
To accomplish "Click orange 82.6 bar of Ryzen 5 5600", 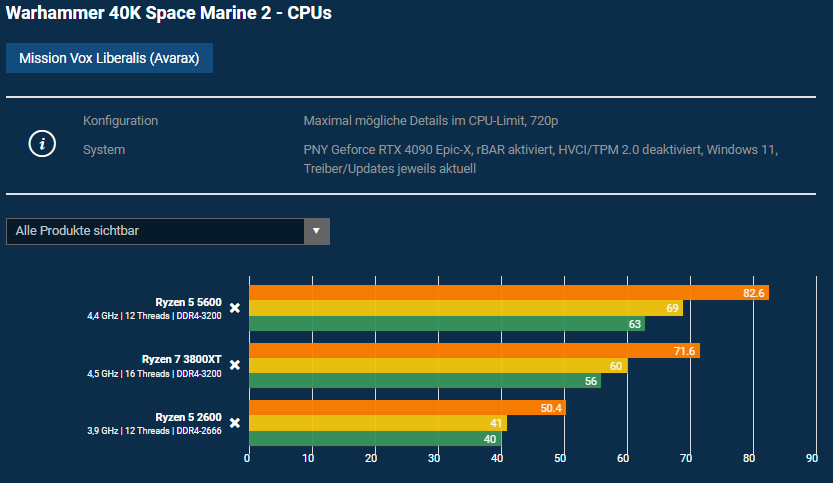I will point(509,293).
